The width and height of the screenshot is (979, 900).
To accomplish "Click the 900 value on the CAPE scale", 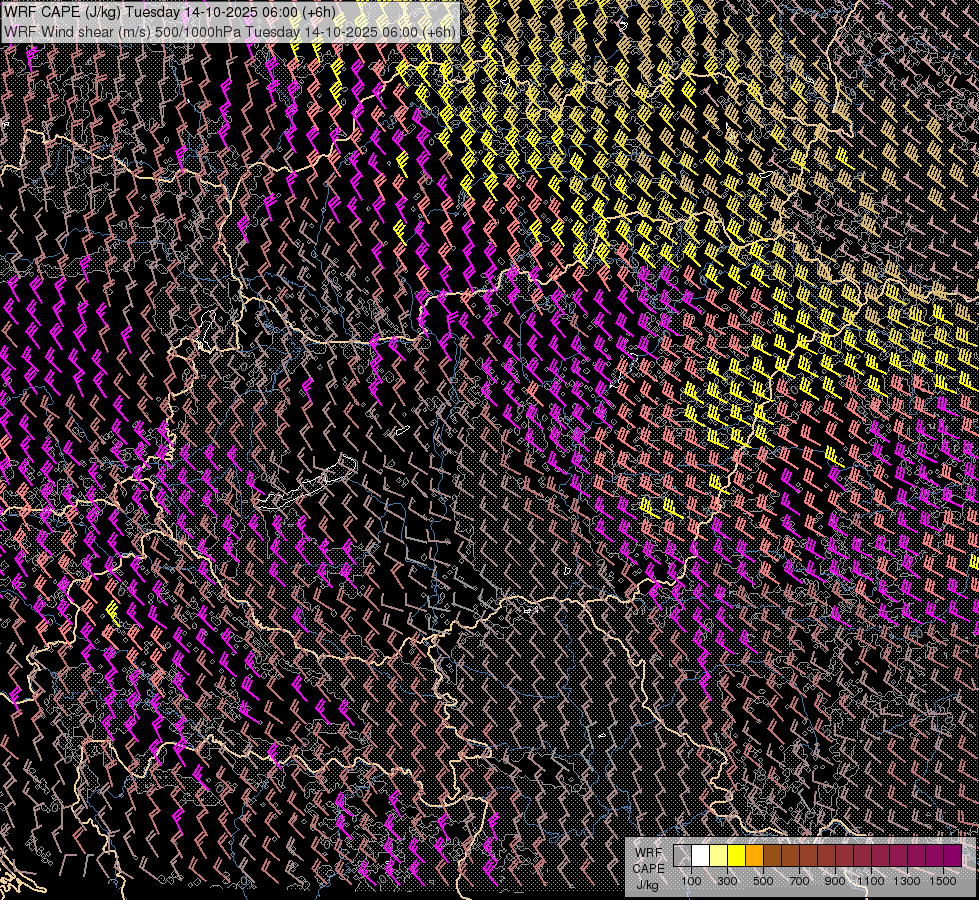I will pos(835,881).
